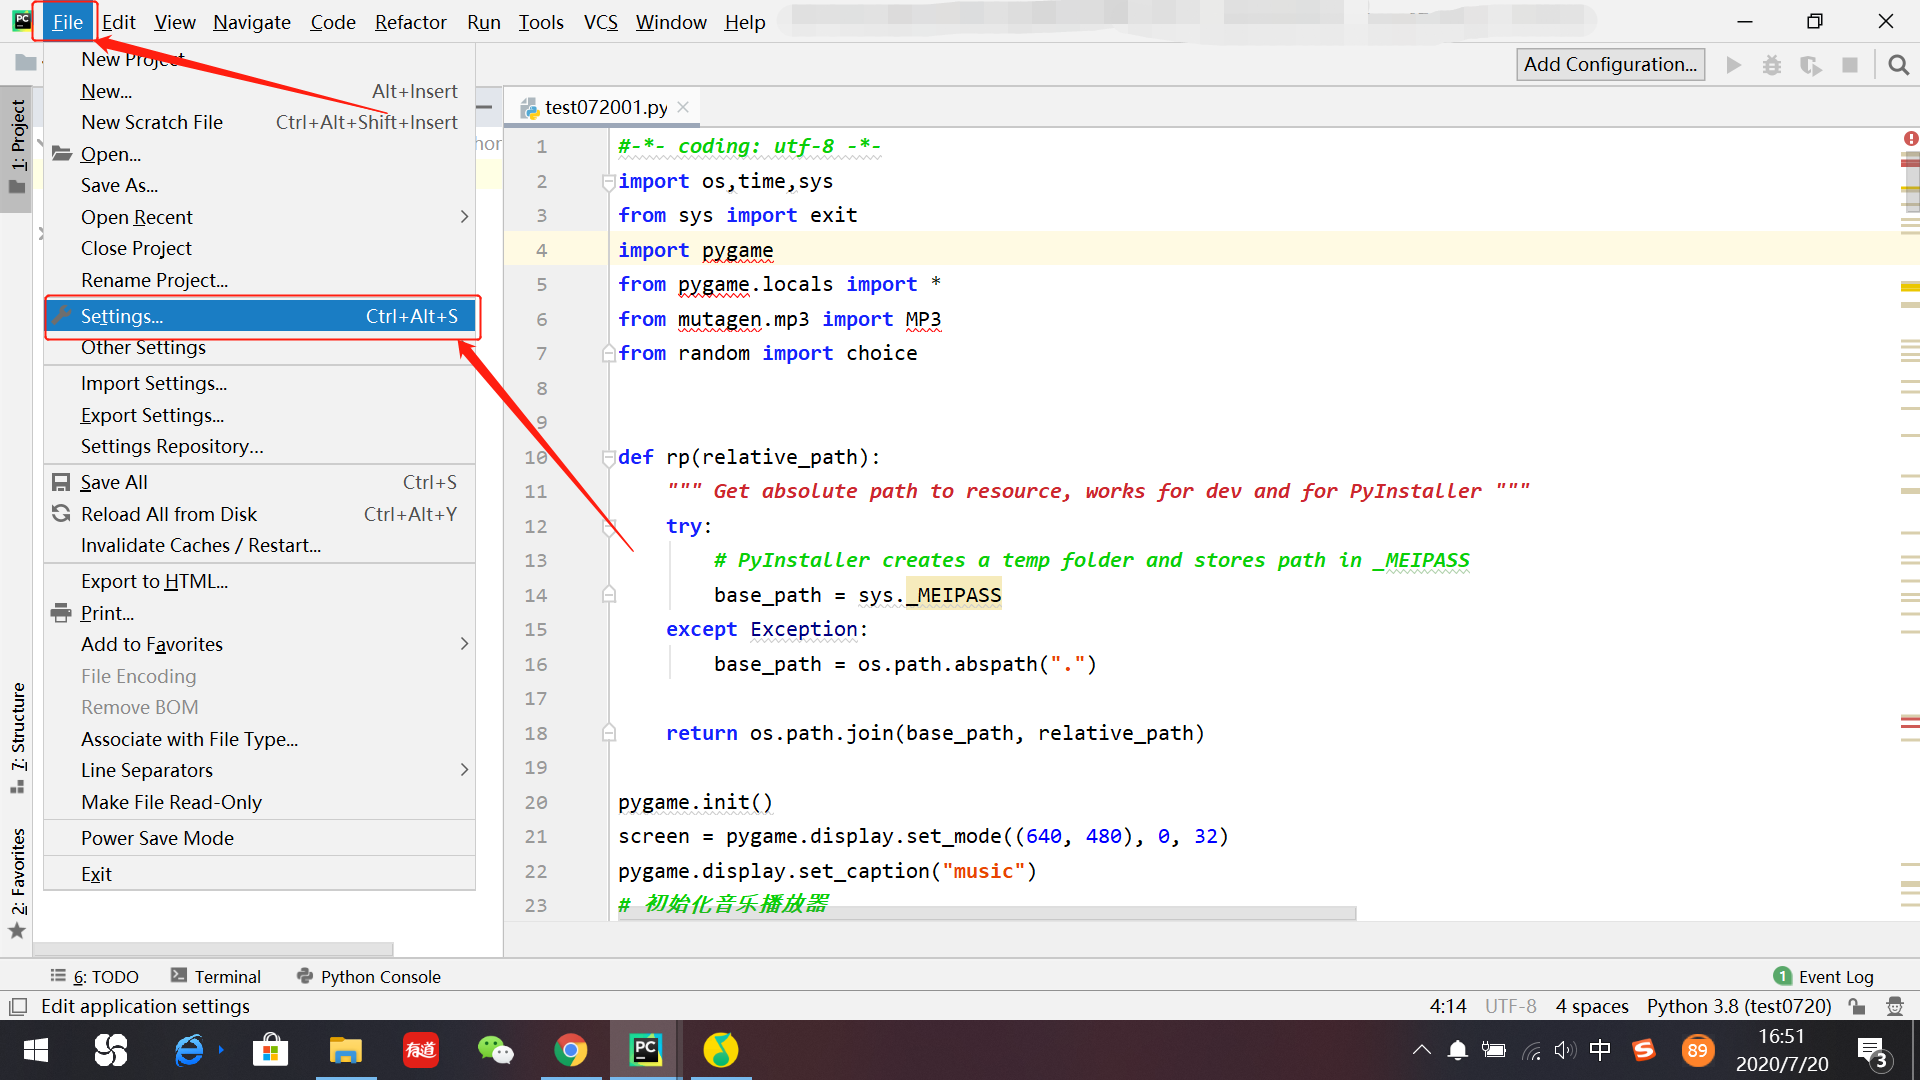Viewport: 1920px width, 1080px height.
Task: Click the Debug bug icon in toolbar
Action: pos(1772,65)
